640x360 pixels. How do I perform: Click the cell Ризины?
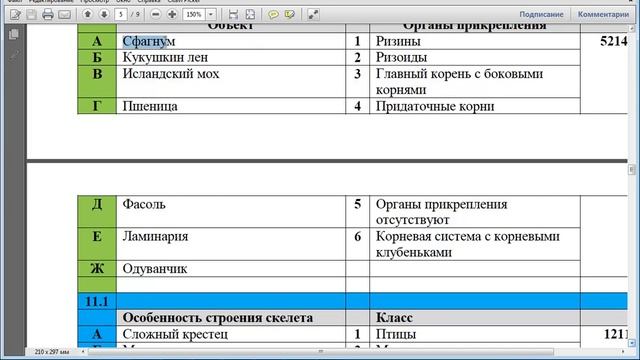[x=398, y=41]
